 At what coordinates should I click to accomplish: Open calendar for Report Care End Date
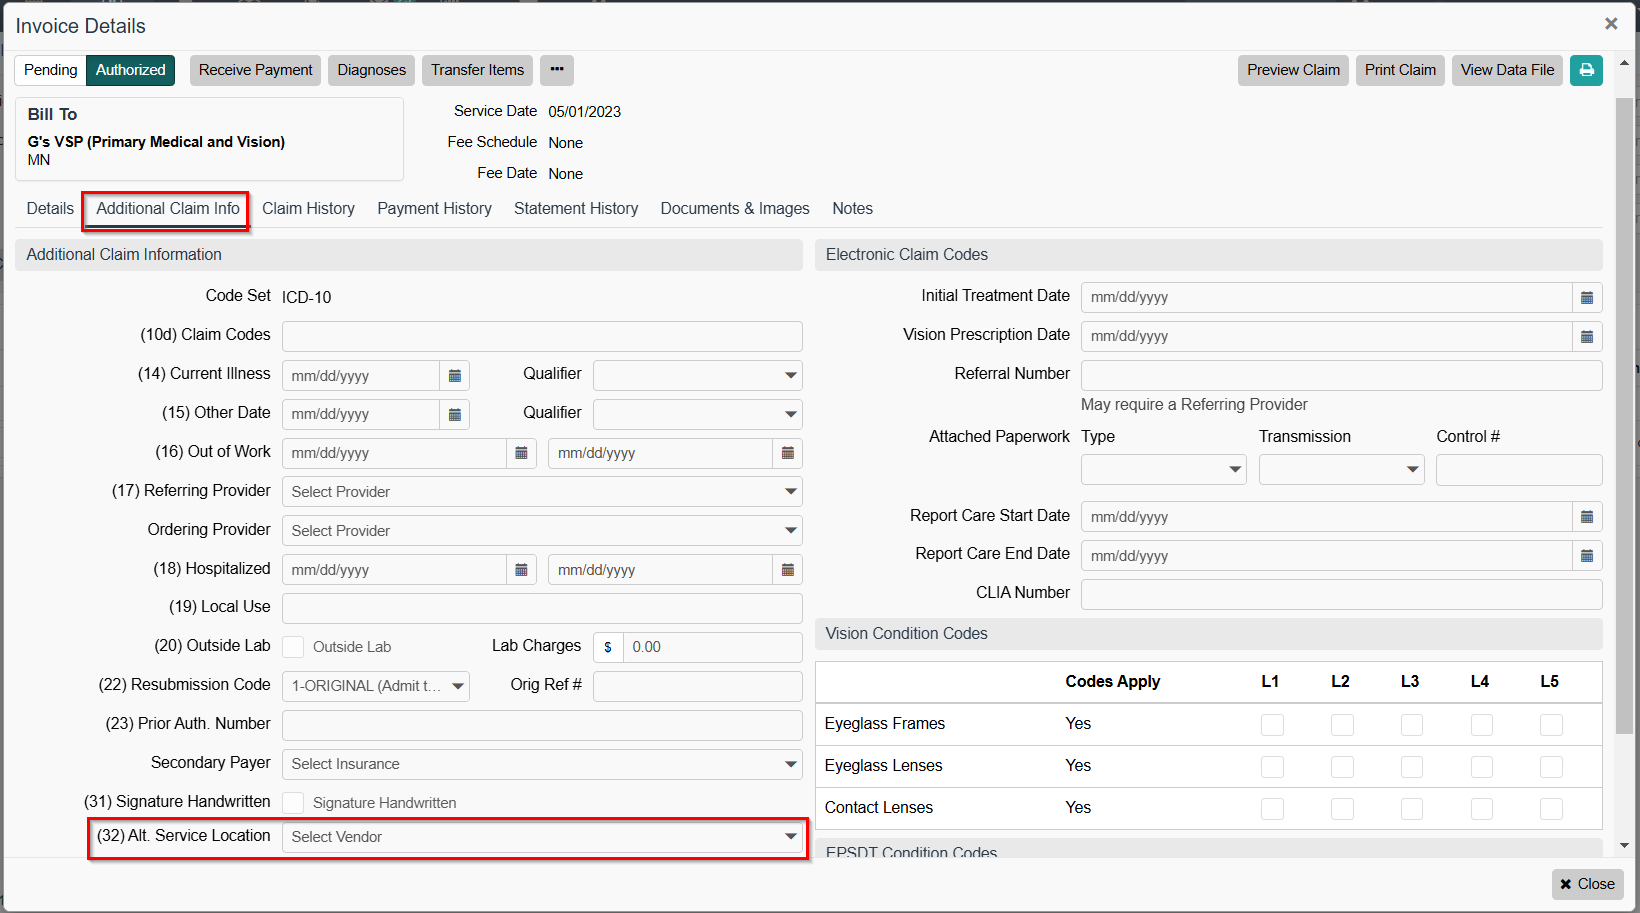(1587, 556)
